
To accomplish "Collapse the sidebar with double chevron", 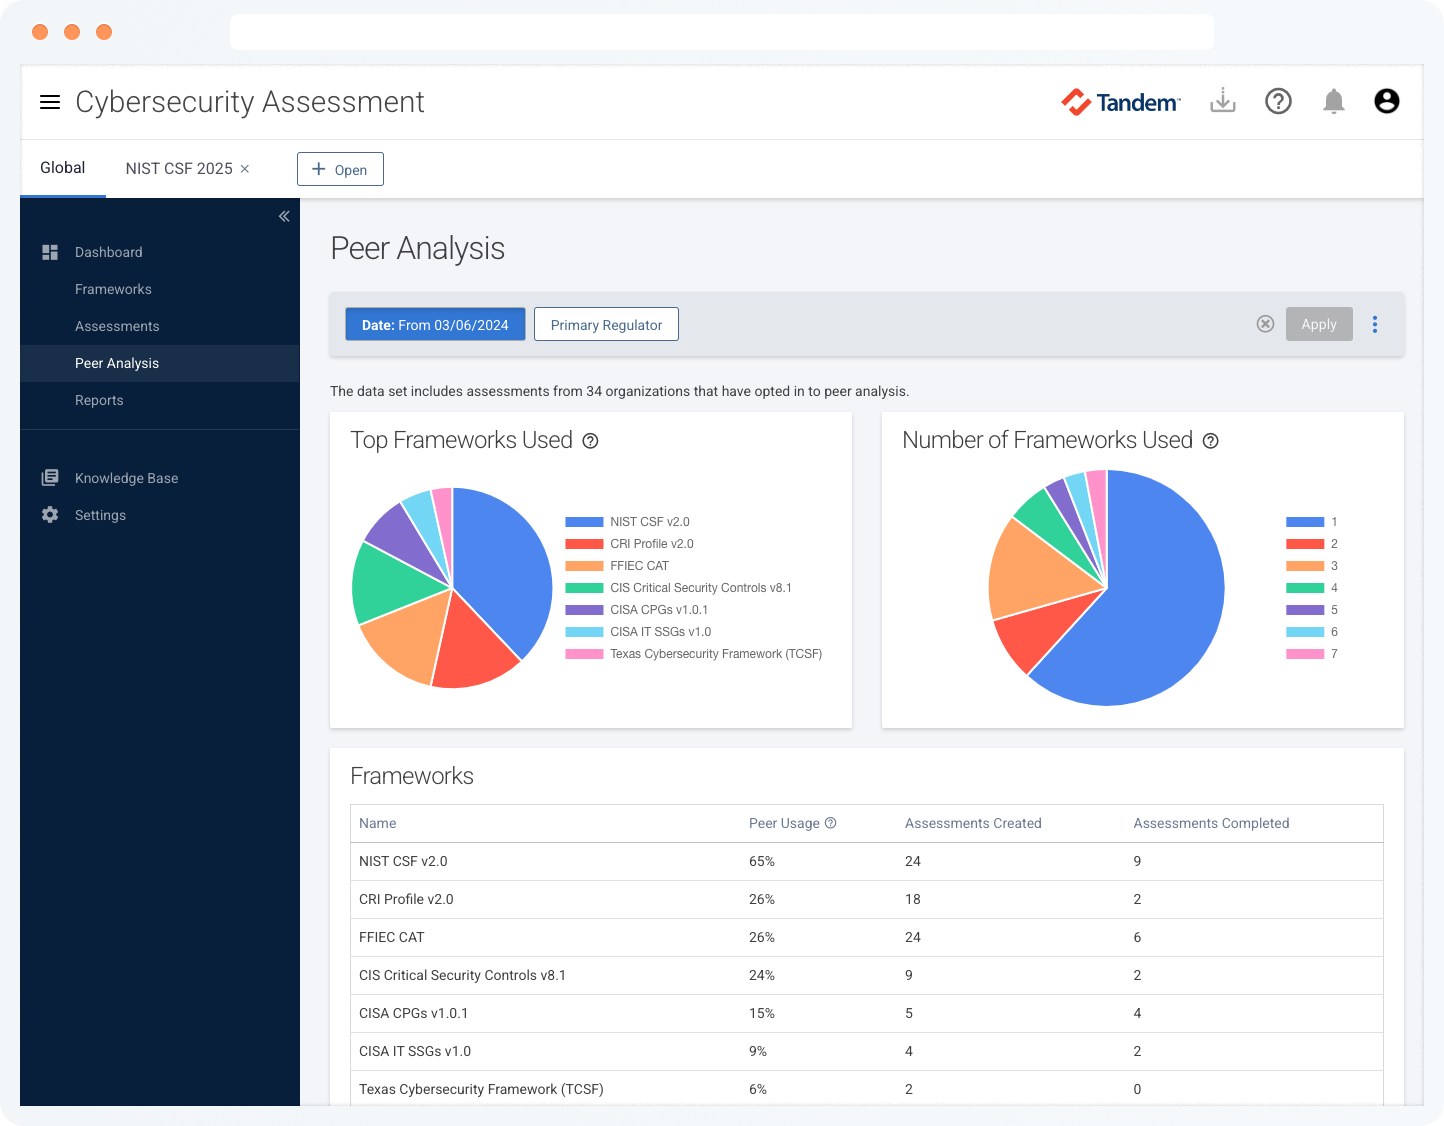I will point(284,216).
